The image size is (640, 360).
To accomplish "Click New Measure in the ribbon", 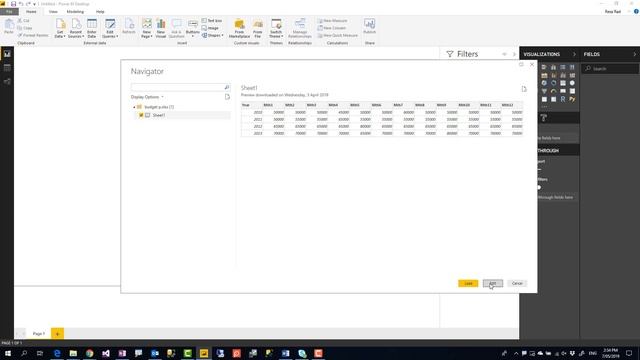I will pyautogui.click(x=333, y=21).
